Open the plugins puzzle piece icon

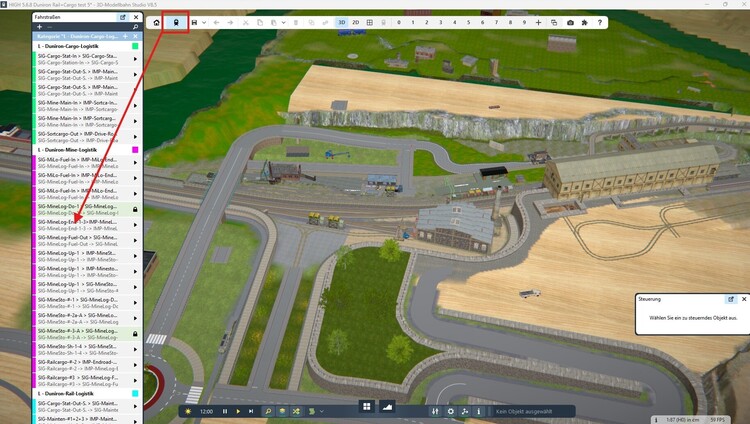(585, 22)
